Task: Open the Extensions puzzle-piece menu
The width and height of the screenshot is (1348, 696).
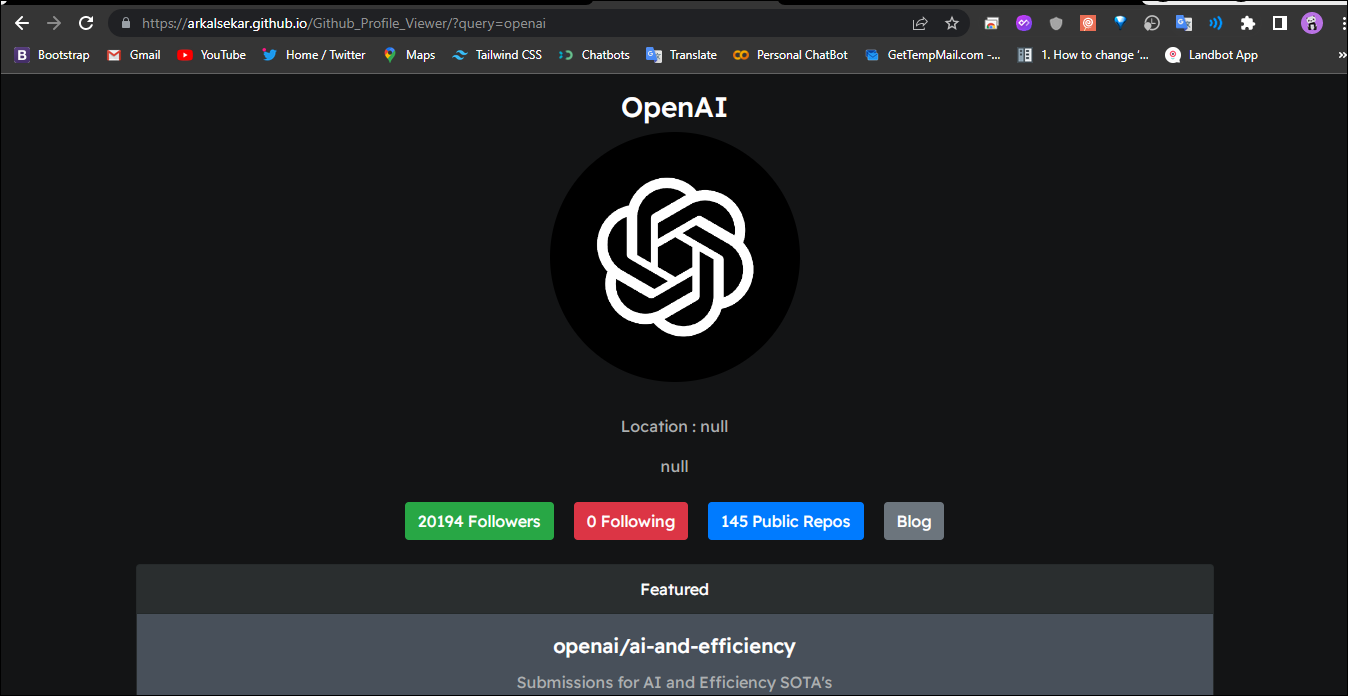Action: tap(1248, 23)
